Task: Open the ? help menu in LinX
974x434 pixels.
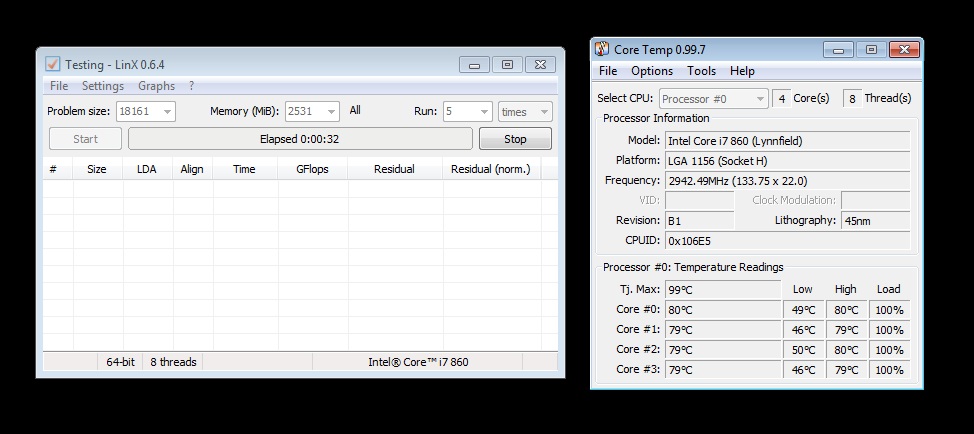Action: coord(192,86)
